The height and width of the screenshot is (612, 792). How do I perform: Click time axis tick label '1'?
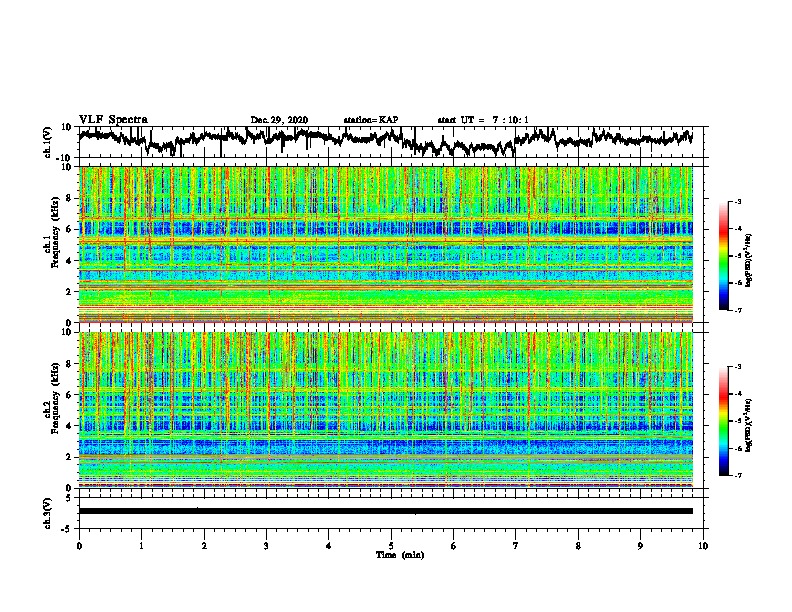141,546
